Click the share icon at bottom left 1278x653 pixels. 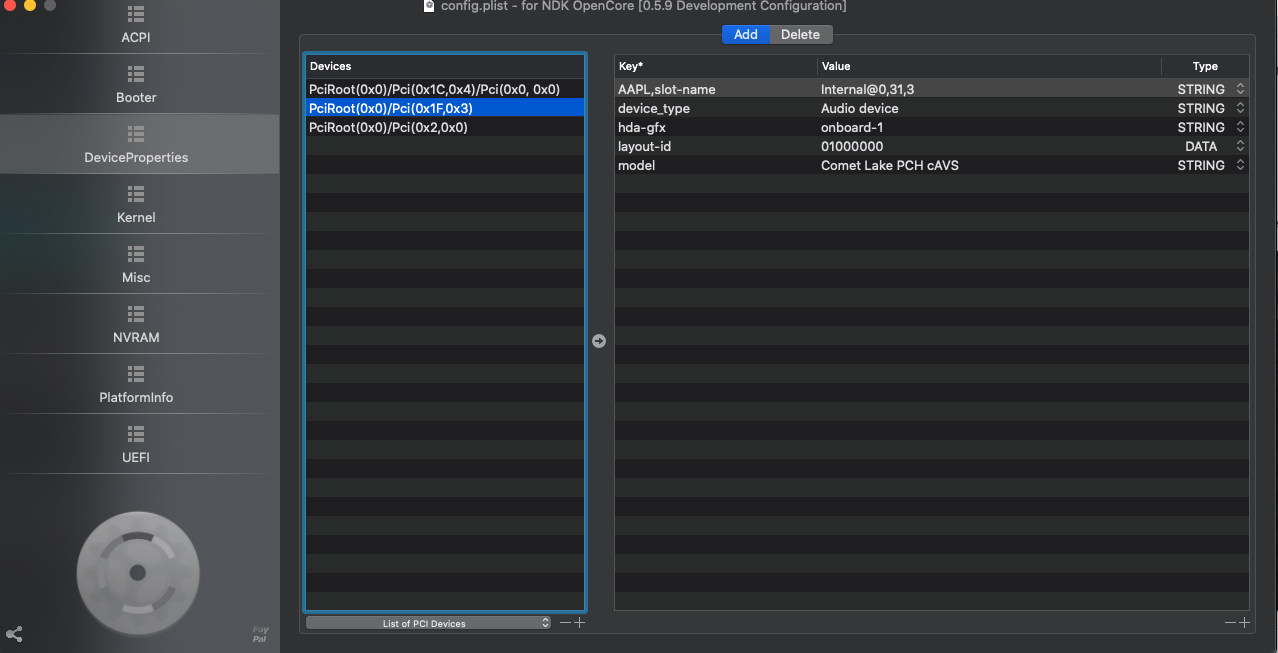[x=15, y=634]
